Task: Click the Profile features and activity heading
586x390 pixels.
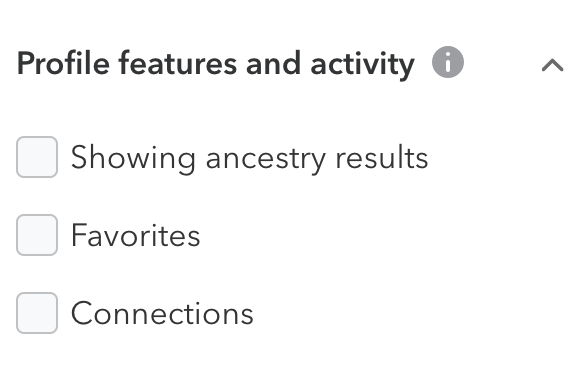Action: (216, 64)
